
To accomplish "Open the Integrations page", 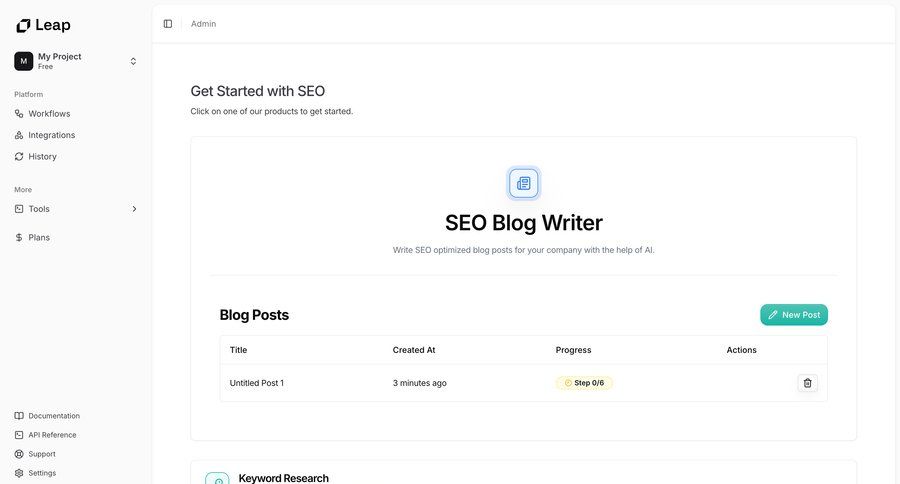I will [51, 135].
